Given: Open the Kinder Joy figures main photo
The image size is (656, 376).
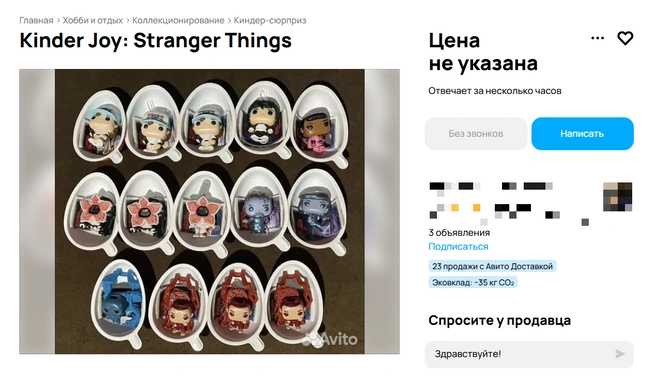Looking at the screenshot, I should [209, 211].
